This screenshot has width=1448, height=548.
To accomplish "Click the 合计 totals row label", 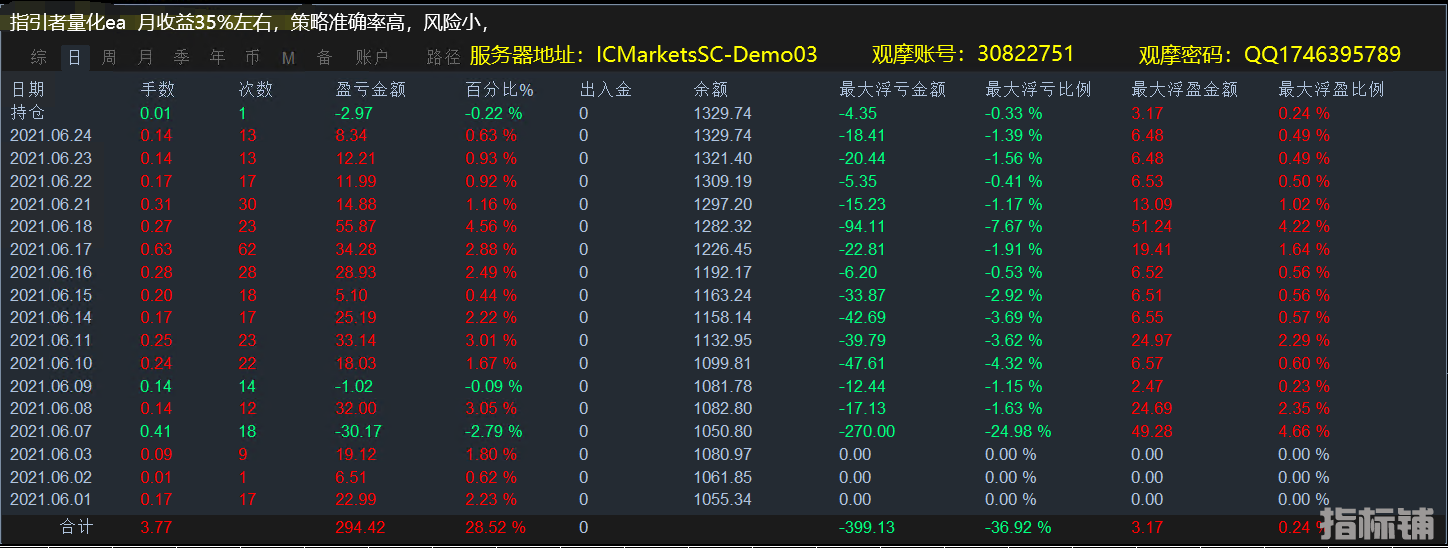I will [76, 527].
